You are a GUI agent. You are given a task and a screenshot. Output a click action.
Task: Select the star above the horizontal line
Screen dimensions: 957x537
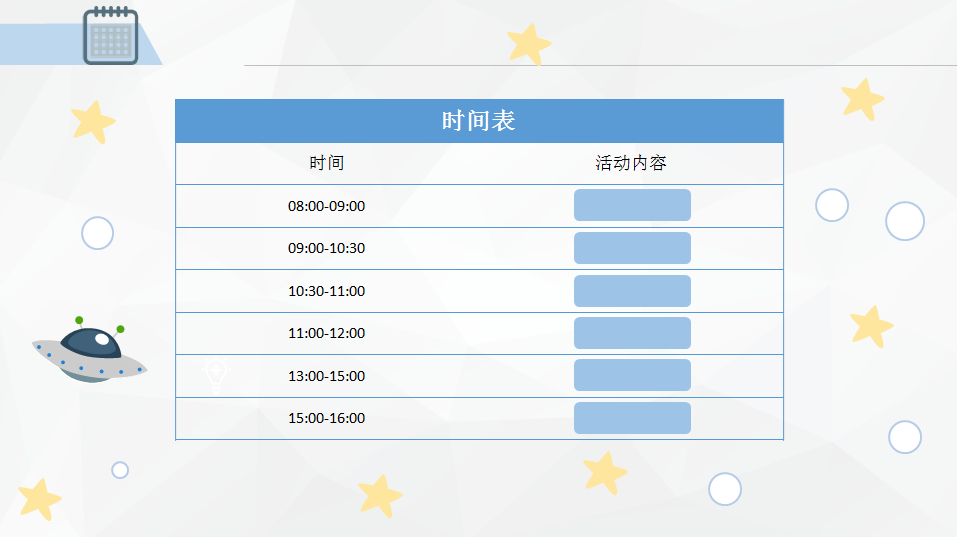[x=529, y=44]
